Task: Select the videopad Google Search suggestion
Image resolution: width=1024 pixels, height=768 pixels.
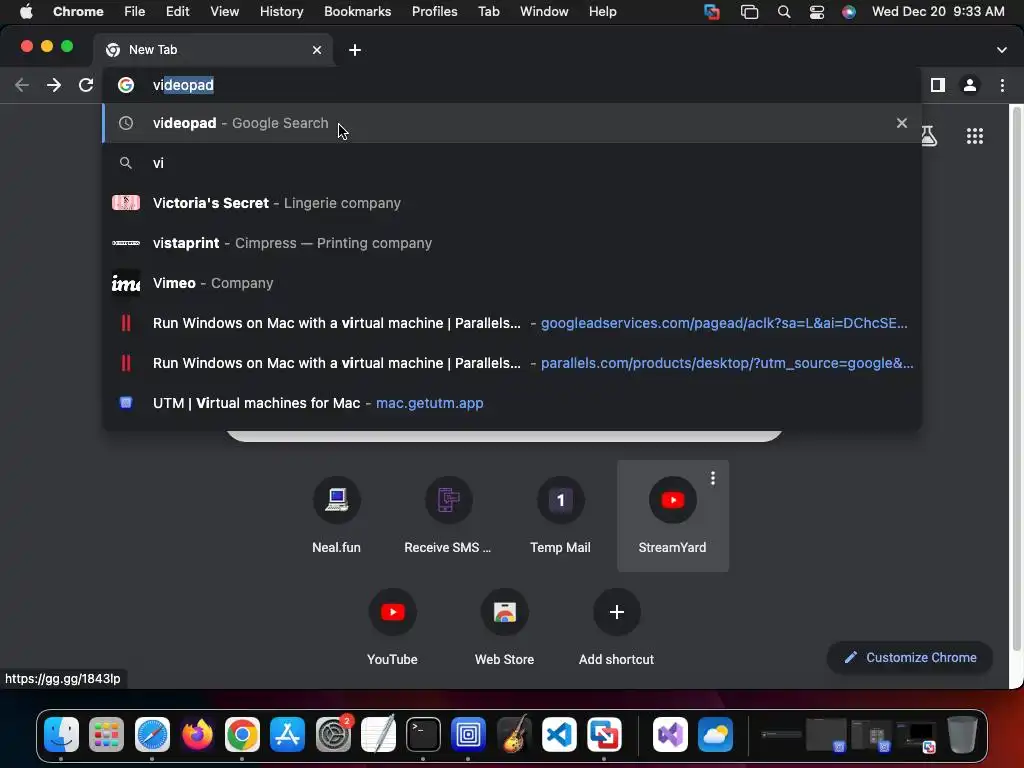Action: 512,123
